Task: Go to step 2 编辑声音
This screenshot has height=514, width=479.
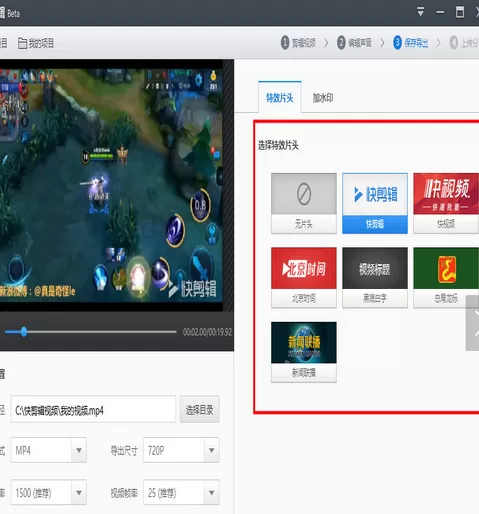Action: point(354,43)
